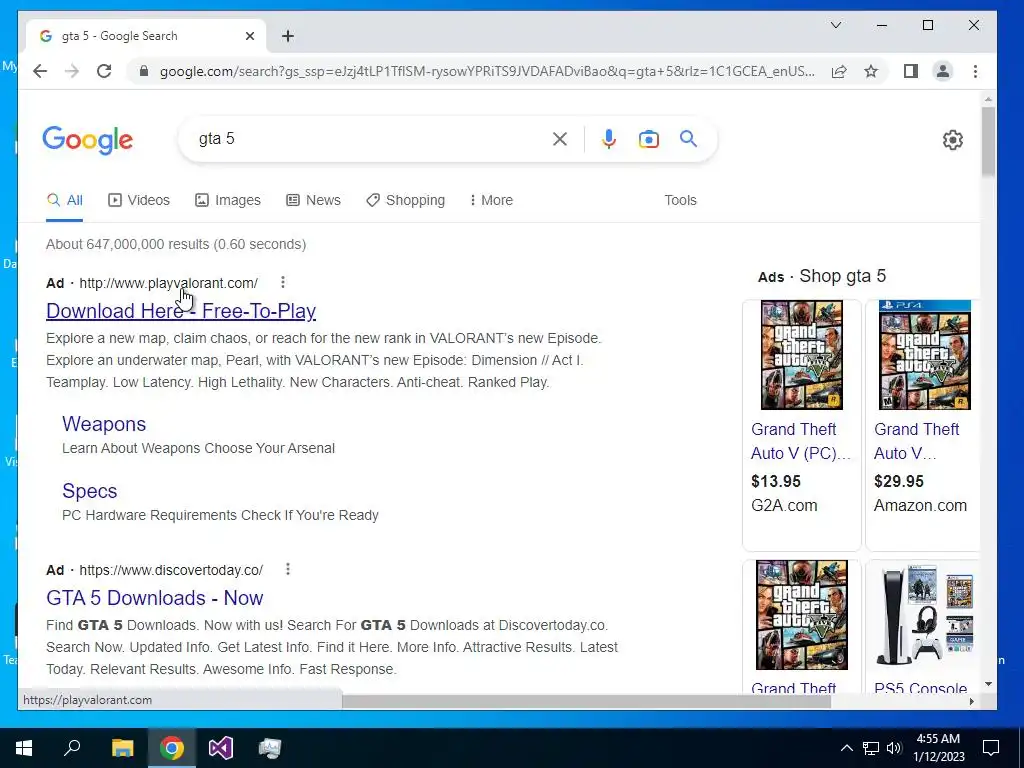
Task: Click the forward navigation arrow
Action: pos(72,71)
